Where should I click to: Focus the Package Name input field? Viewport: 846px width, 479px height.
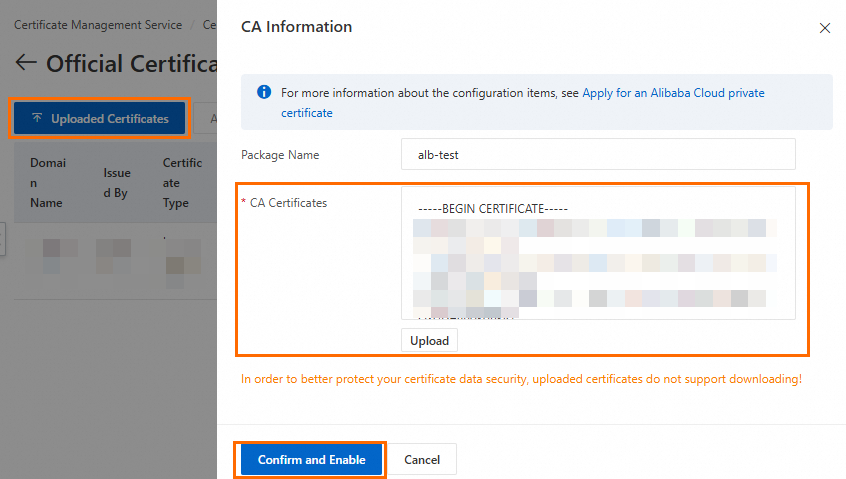point(597,155)
